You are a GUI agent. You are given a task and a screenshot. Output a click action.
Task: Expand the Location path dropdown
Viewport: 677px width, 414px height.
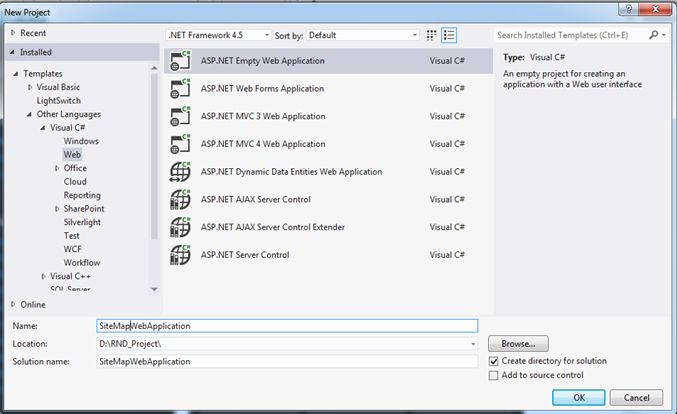tap(472, 344)
